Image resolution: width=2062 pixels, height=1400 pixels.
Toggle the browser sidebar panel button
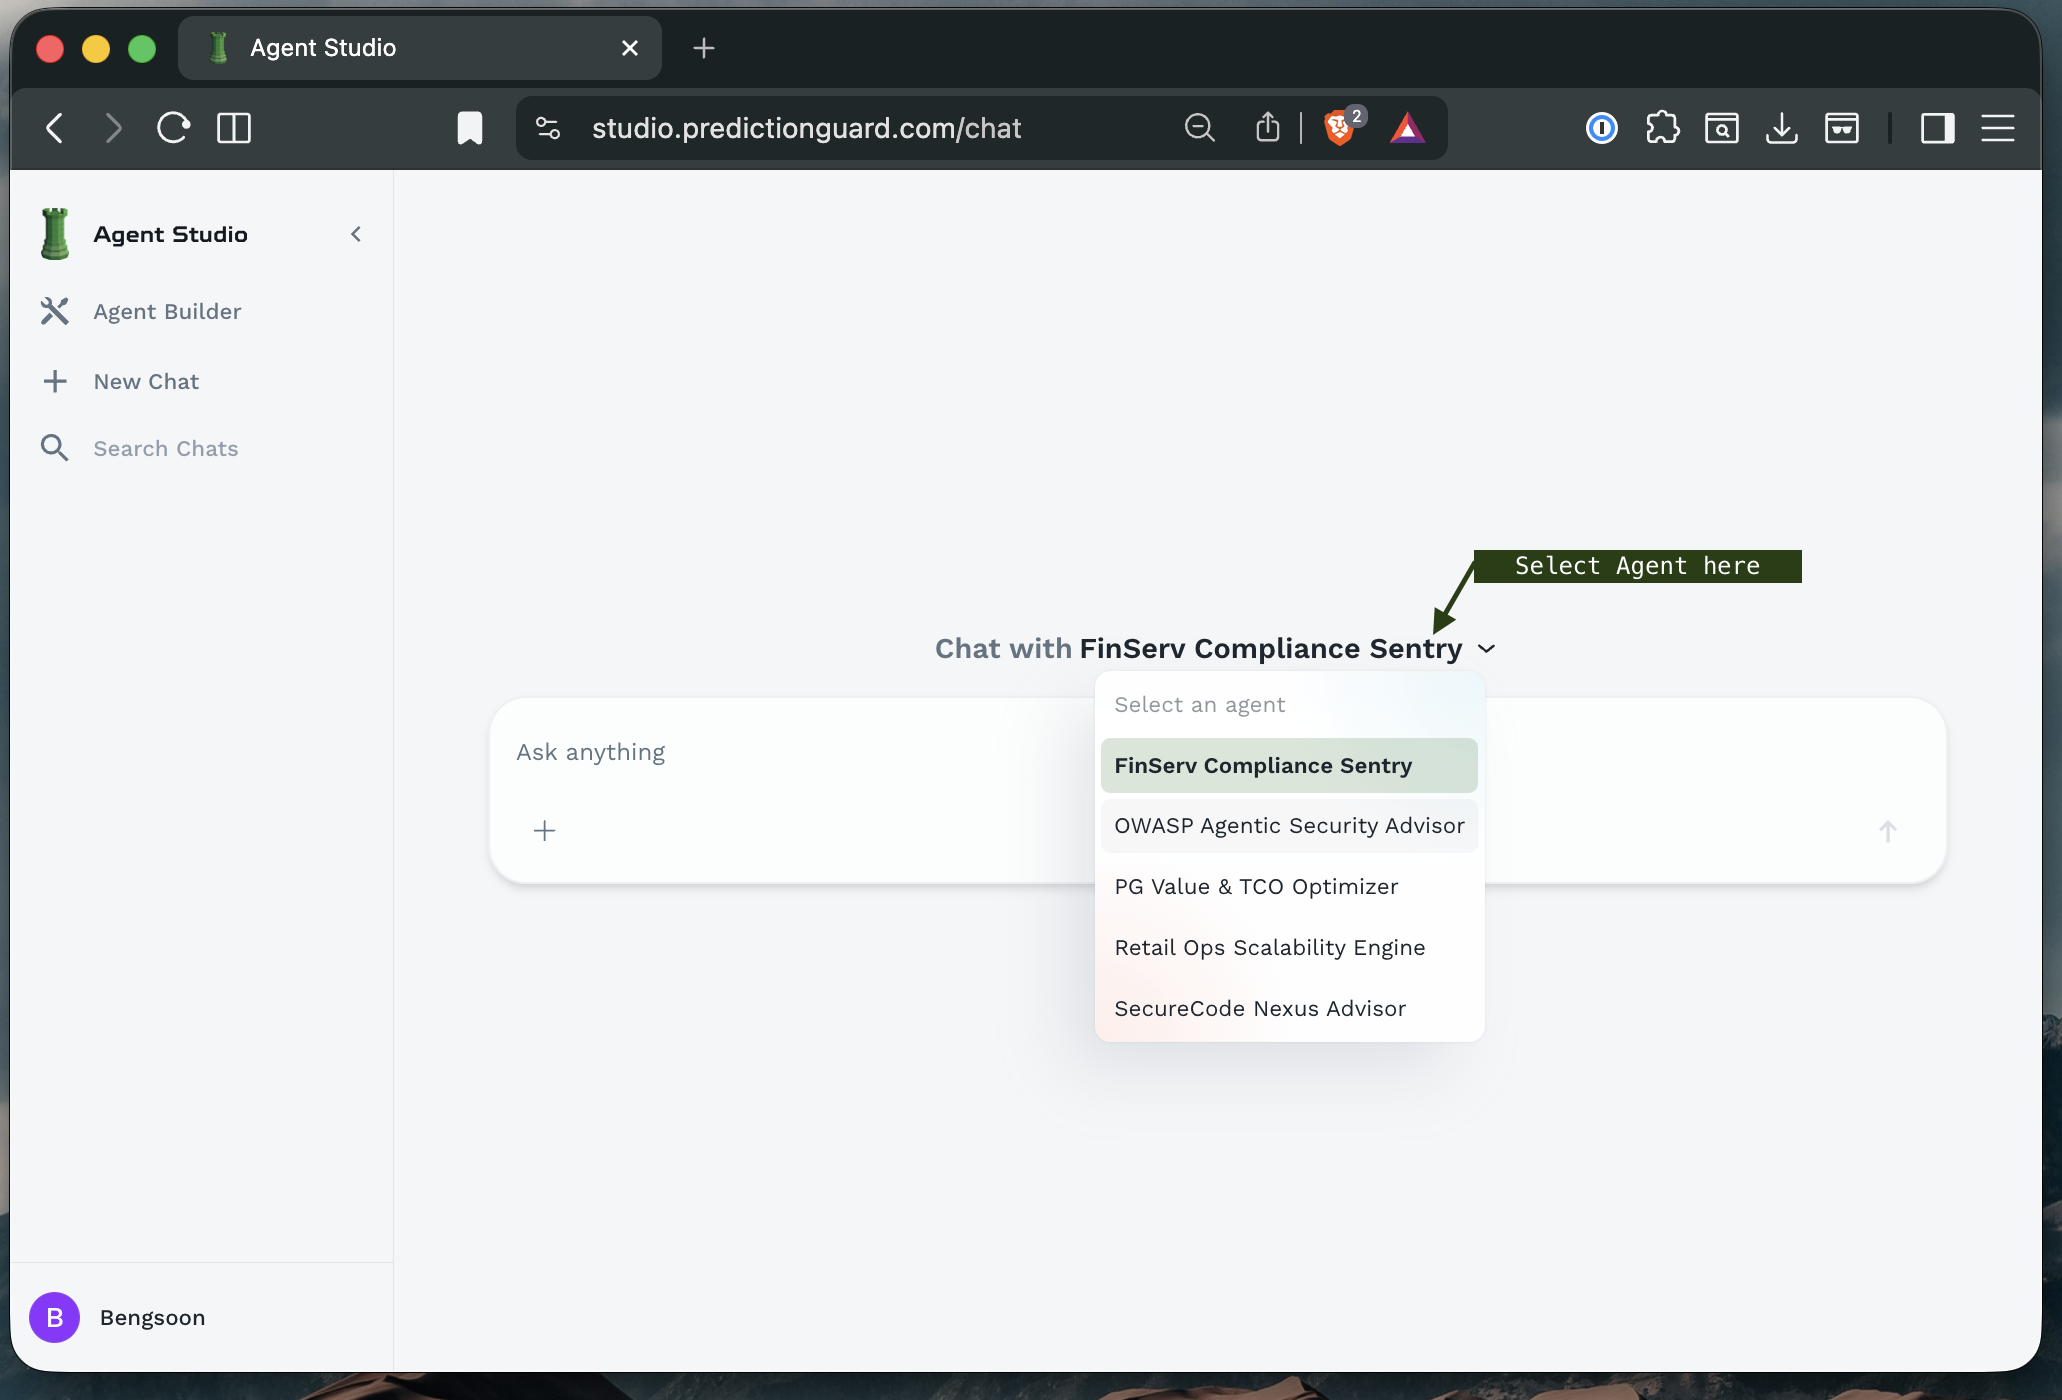pyautogui.click(x=1937, y=128)
